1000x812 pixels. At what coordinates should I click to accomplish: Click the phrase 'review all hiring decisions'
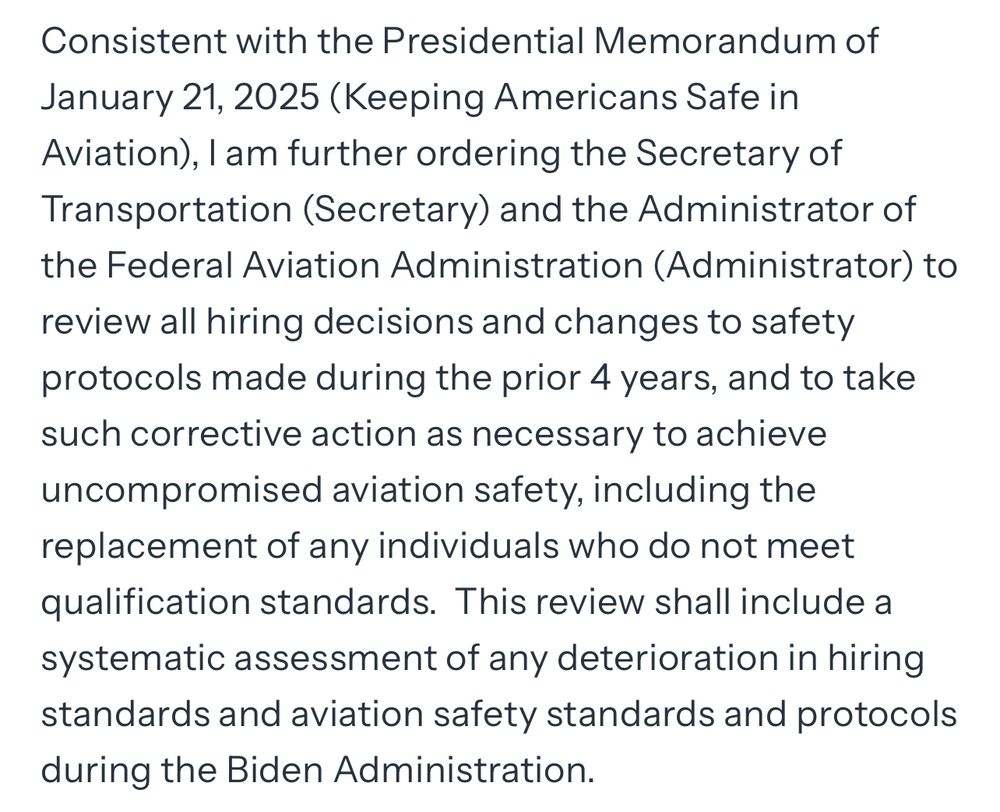point(257,323)
